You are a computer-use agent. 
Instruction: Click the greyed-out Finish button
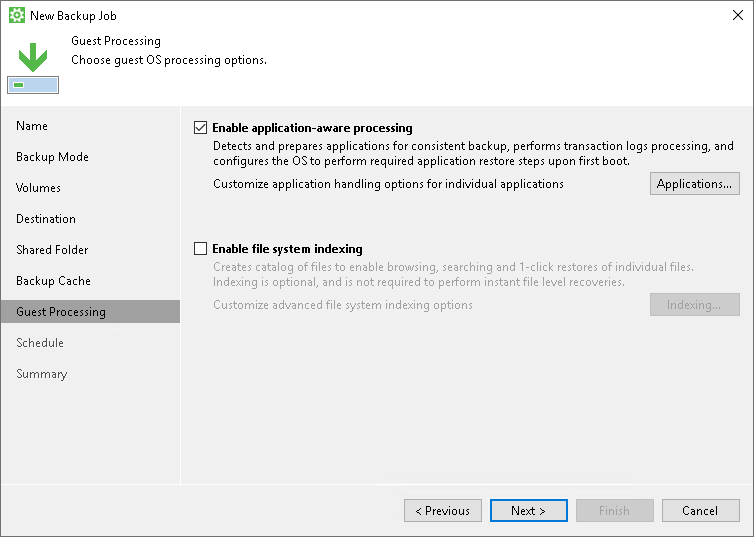pos(615,511)
